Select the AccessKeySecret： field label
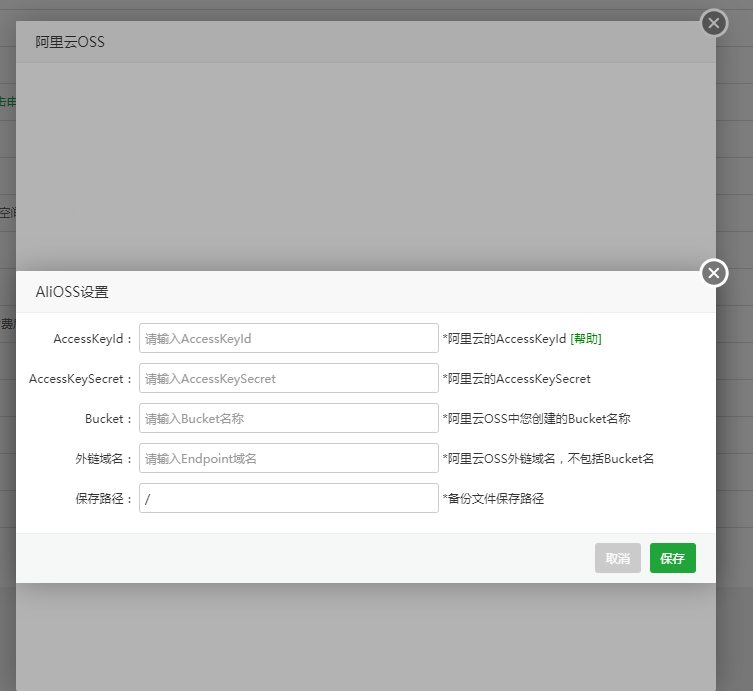Viewport: 753px width, 691px height. pos(81,378)
